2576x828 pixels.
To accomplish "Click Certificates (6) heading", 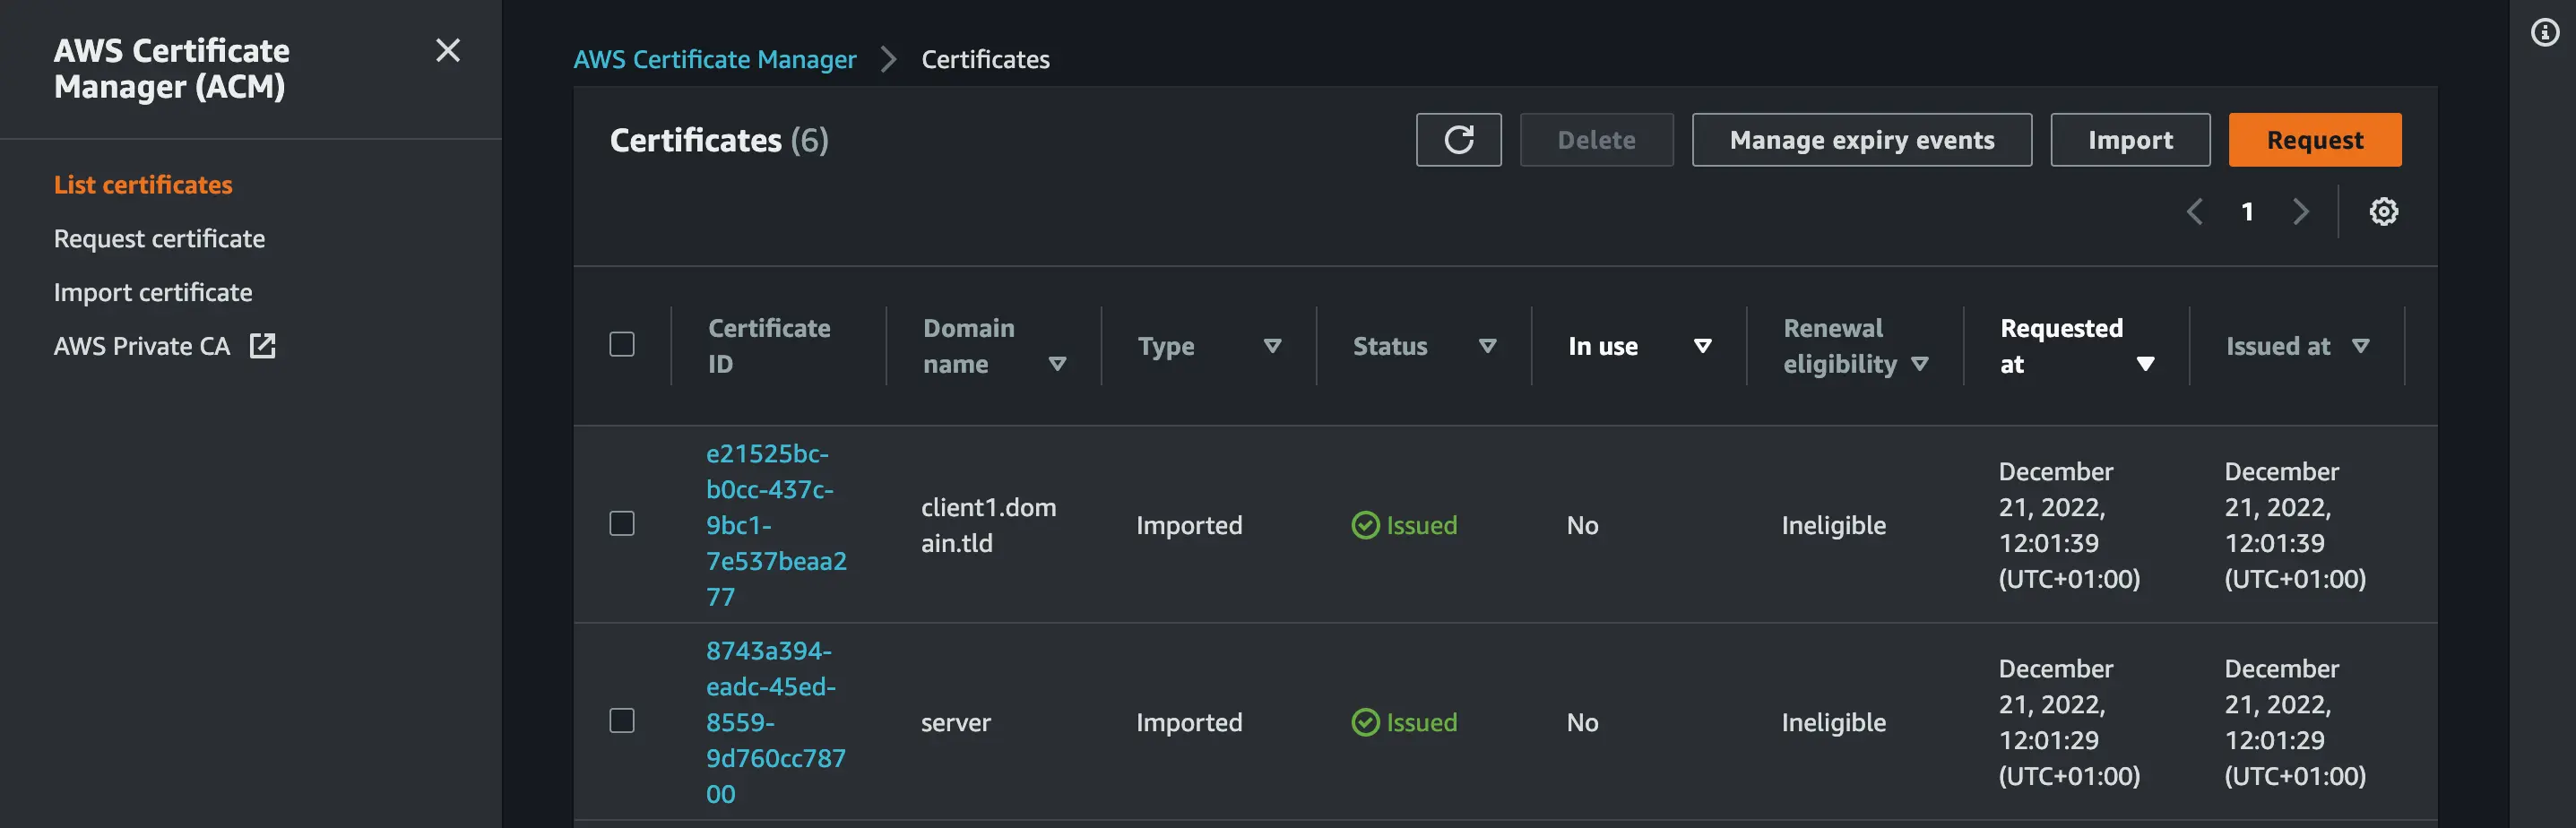I will pyautogui.click(x=719, y=140).
